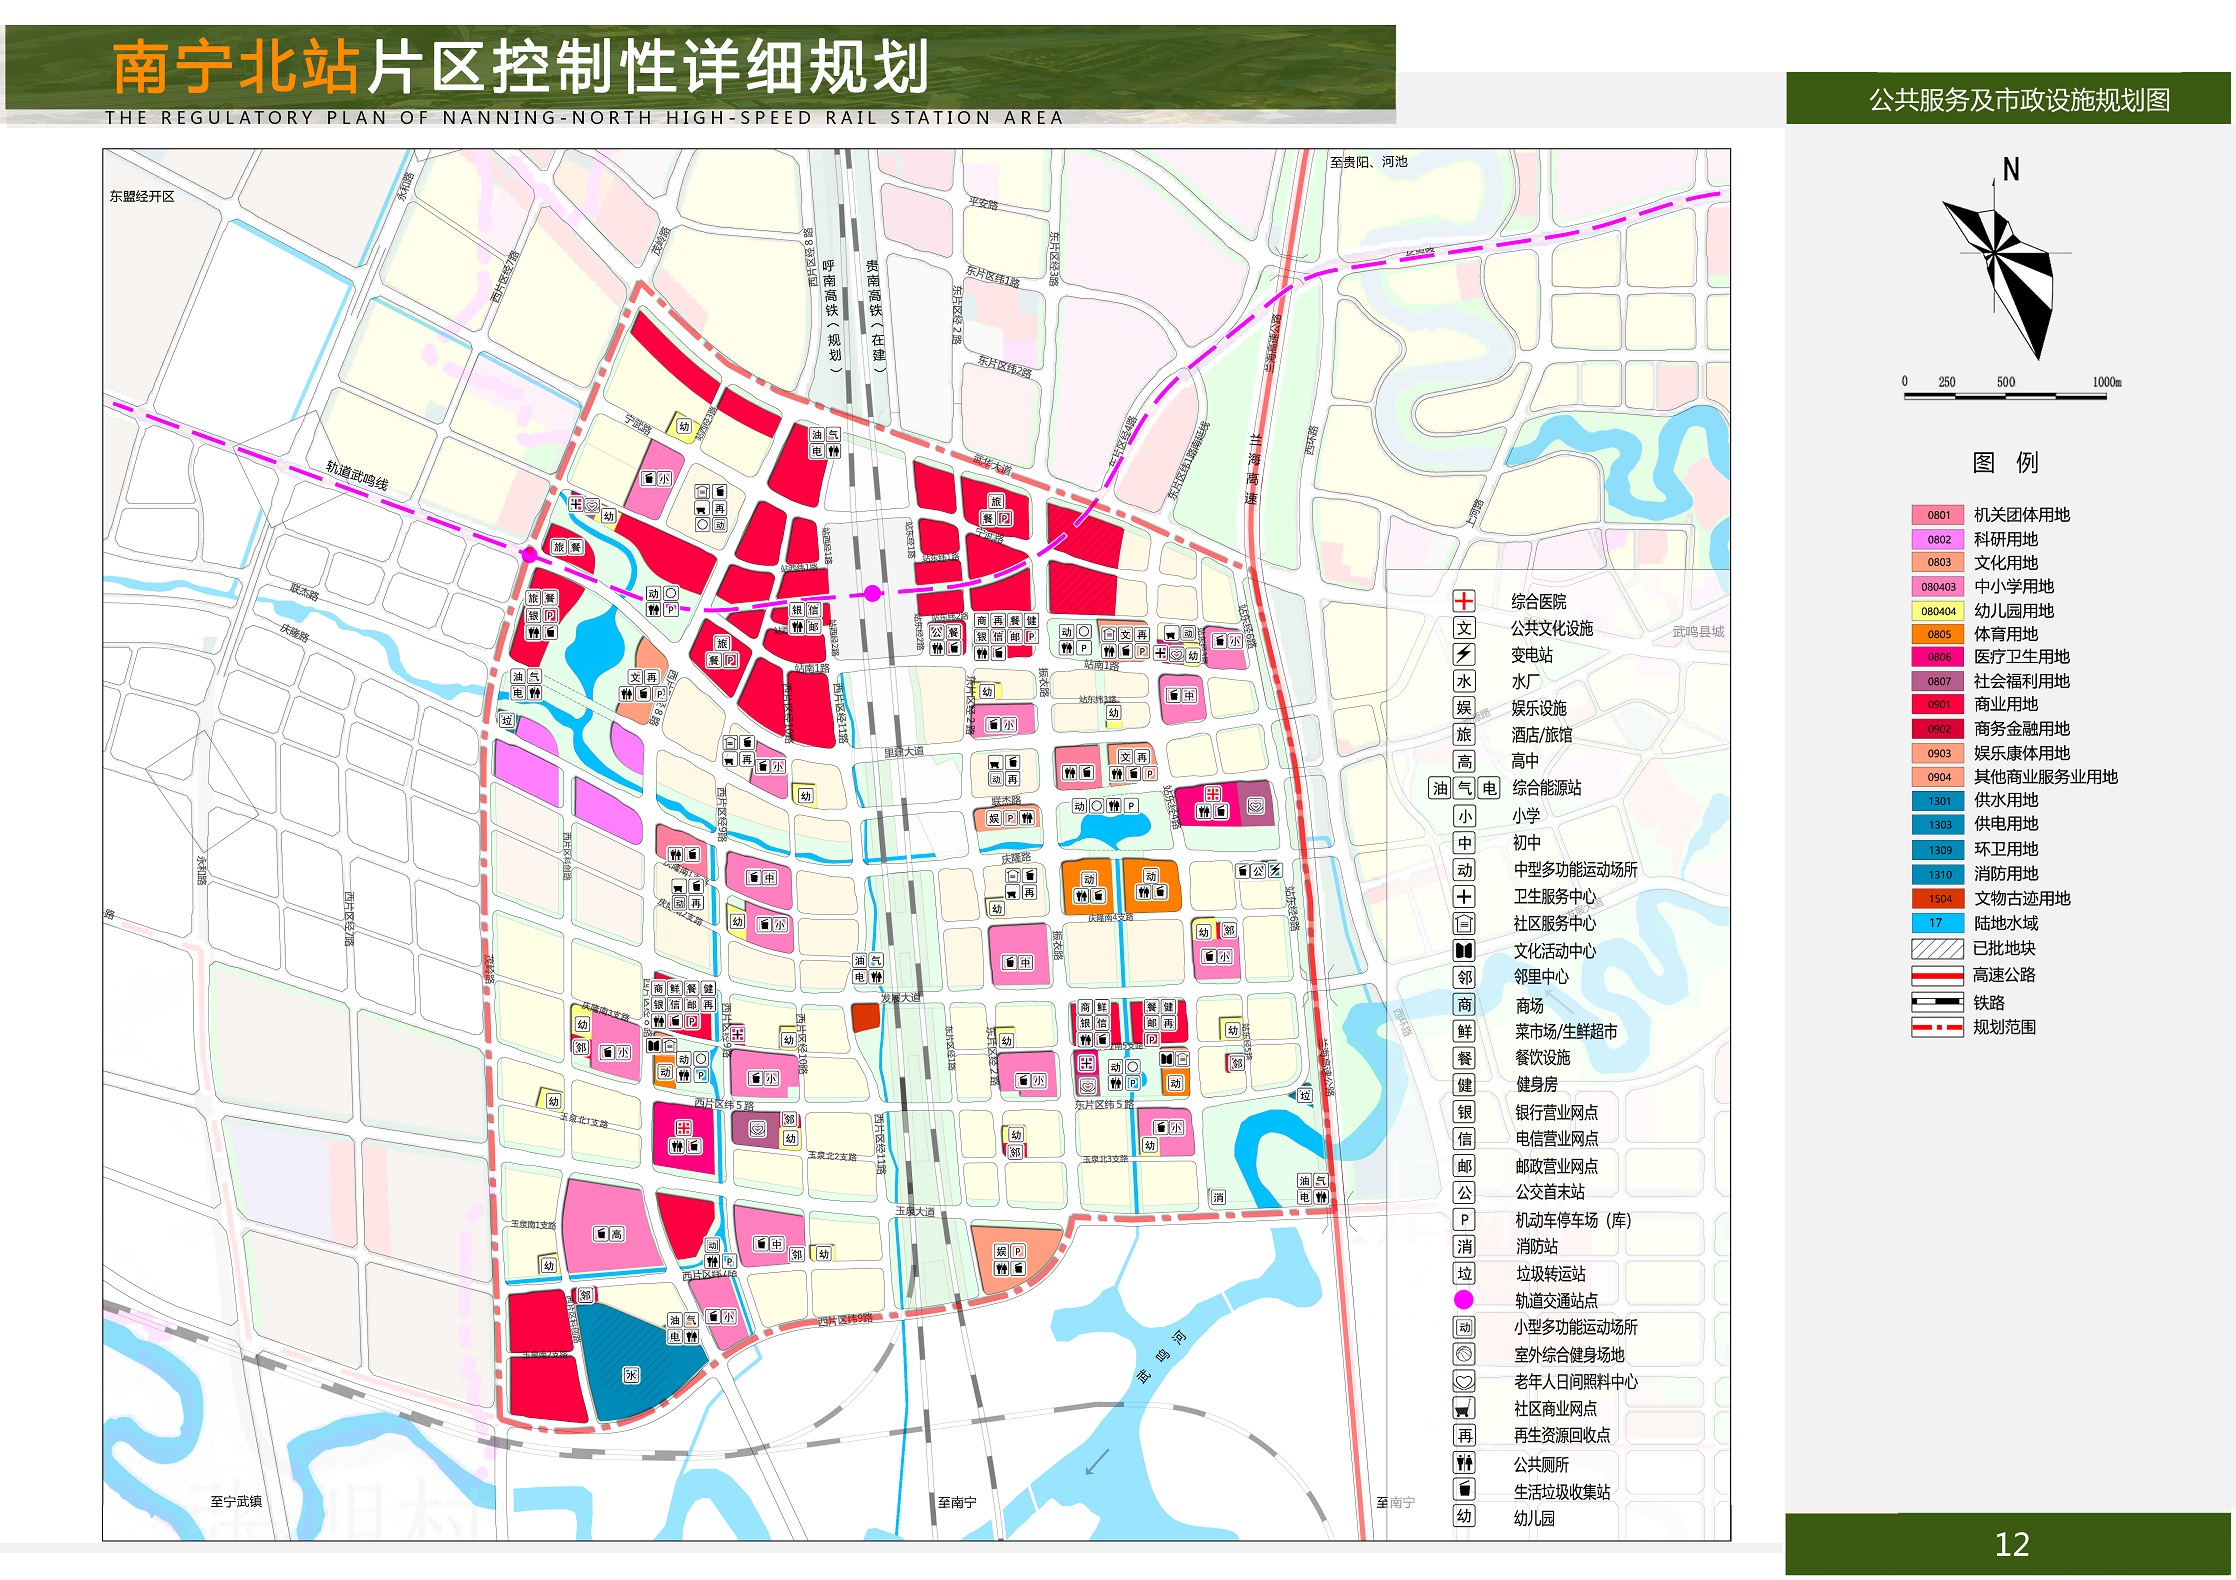Click the blue 17 陆地水域 swatch
Screen dimensions: 2236x1580
pos(1938,923)
